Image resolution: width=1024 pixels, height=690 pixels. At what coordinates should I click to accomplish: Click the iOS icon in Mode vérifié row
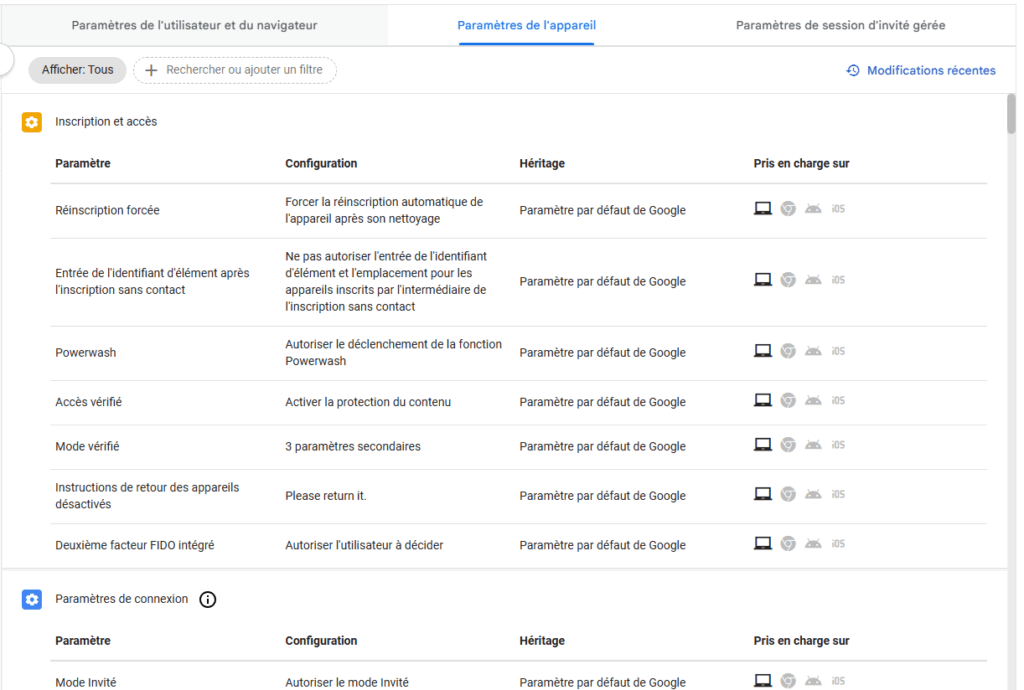(838, 445)
